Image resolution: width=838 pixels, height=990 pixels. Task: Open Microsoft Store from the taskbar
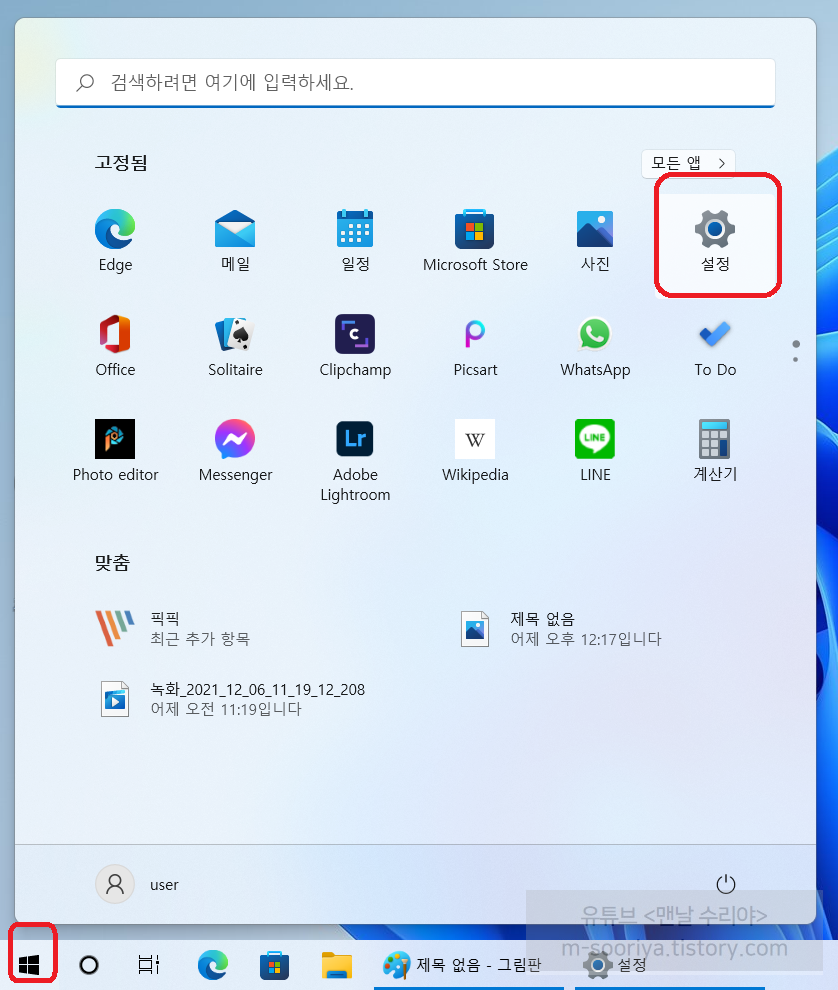pyautogui.click(x=274, y=965)
